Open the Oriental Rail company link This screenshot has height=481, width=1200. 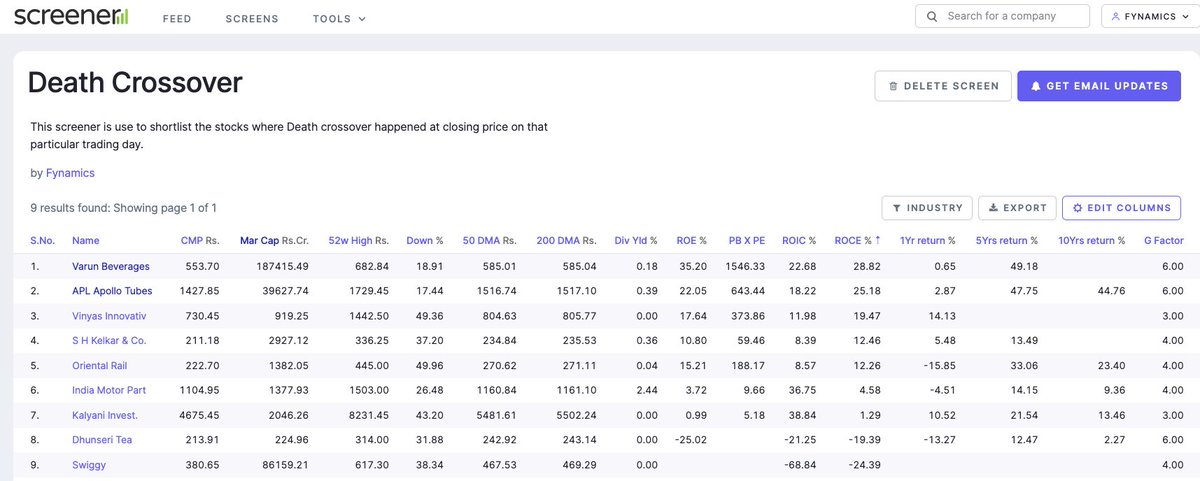[100, 366]
